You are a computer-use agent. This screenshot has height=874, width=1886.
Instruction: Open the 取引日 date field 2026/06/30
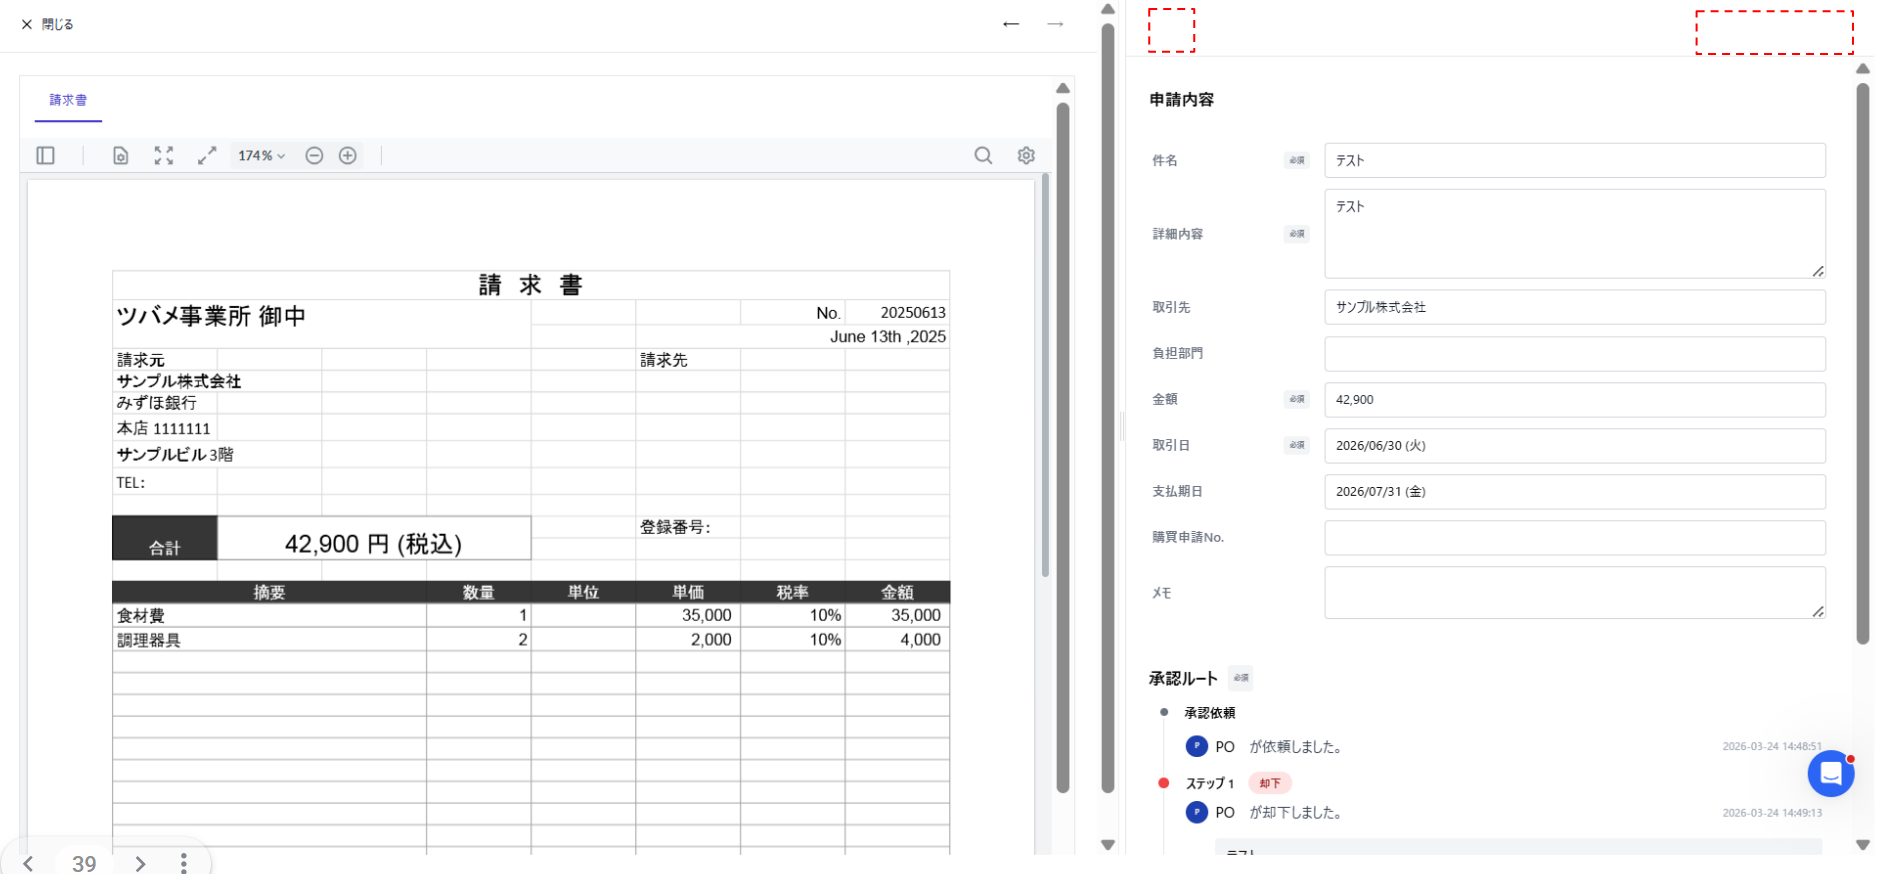pos(1574,445)
